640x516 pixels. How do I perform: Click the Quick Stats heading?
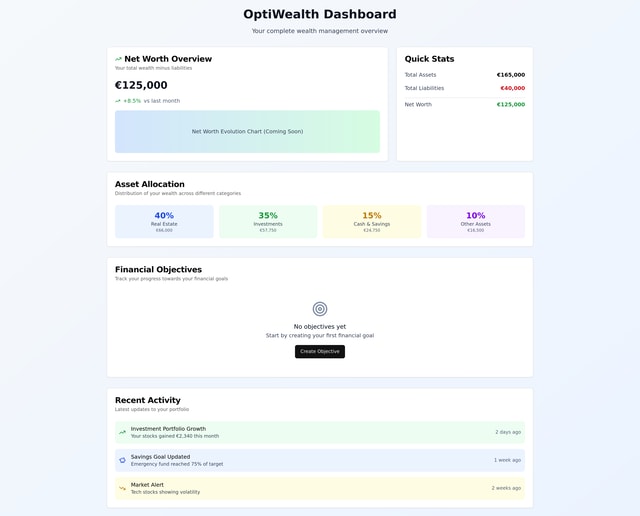tap(429, 59)
